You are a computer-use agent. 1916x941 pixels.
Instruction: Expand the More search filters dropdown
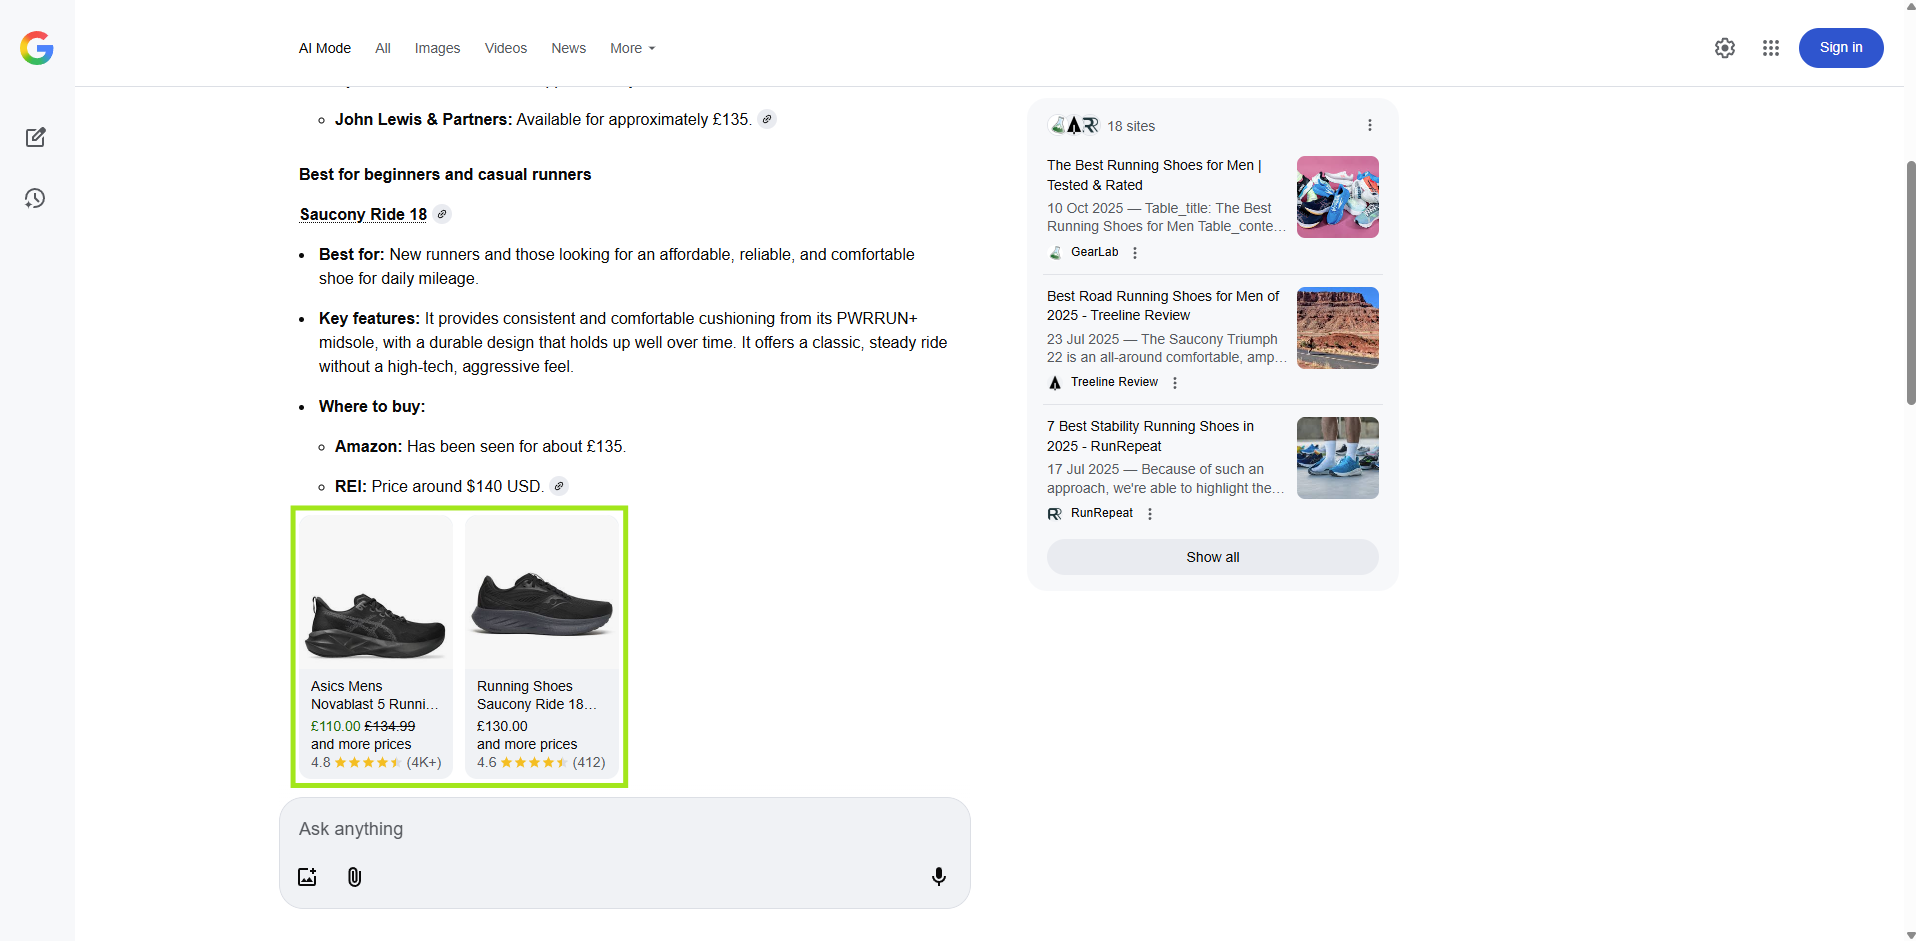point(632,48)
